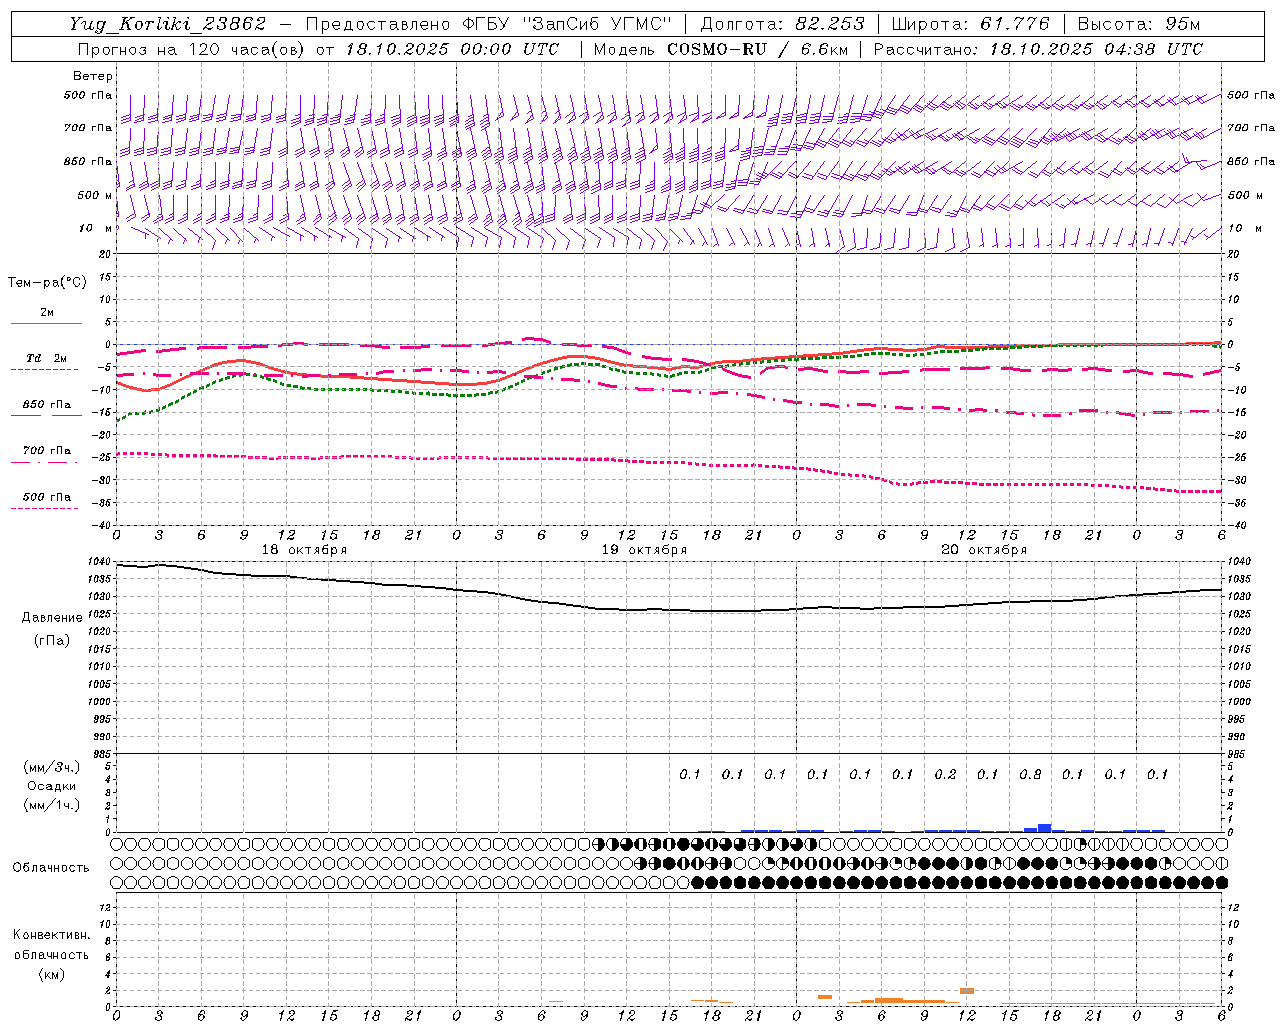Viewport: 1280px width, 1024px height.
Task: Click the "Широта: 61.776" header value
Action: (970, 24)
